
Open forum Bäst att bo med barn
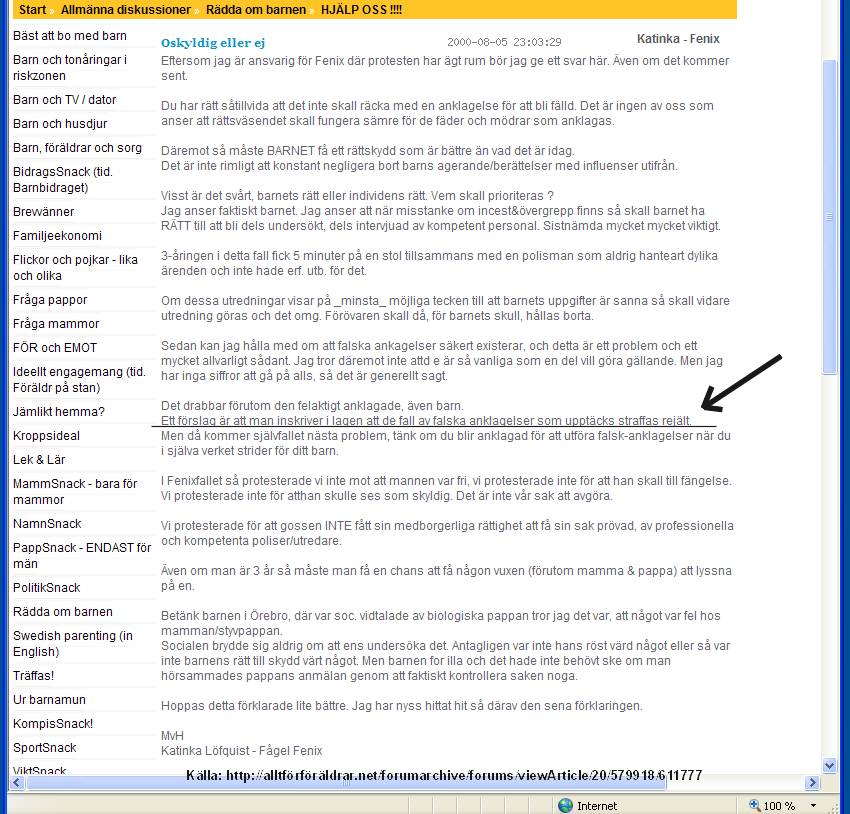(x=70, y=36)
